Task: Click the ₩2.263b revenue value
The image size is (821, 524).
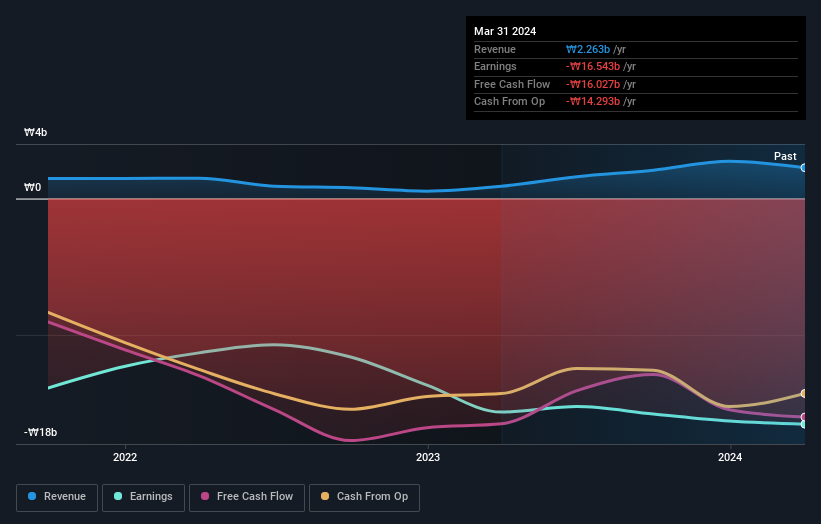Action: 587,49
